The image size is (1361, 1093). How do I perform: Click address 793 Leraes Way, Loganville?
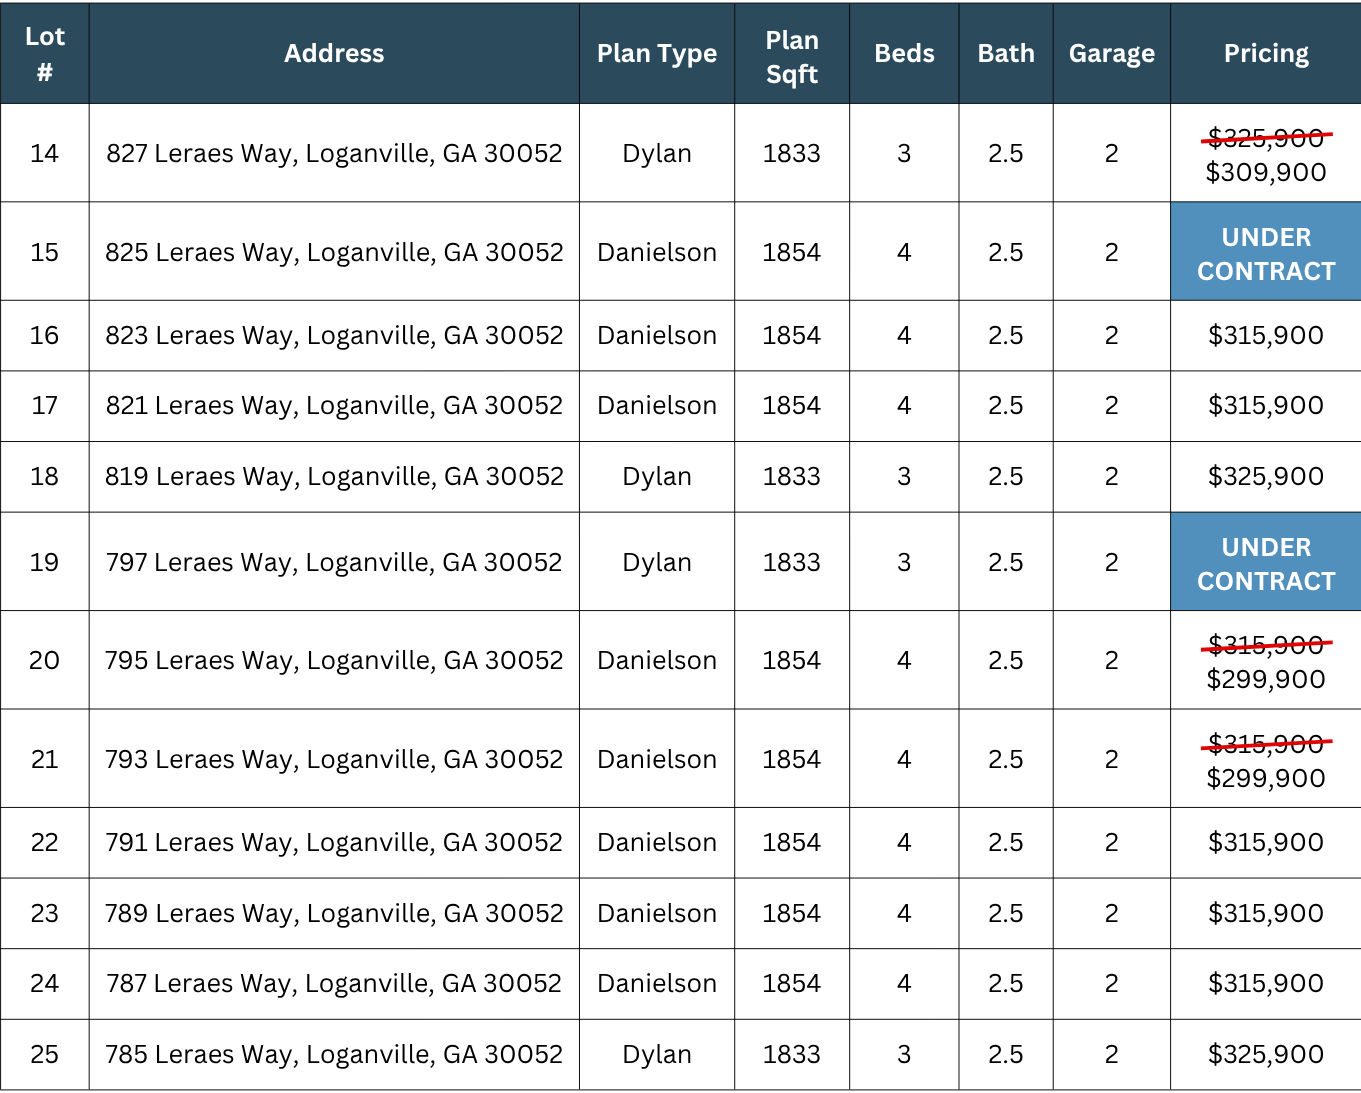(334, 759)
